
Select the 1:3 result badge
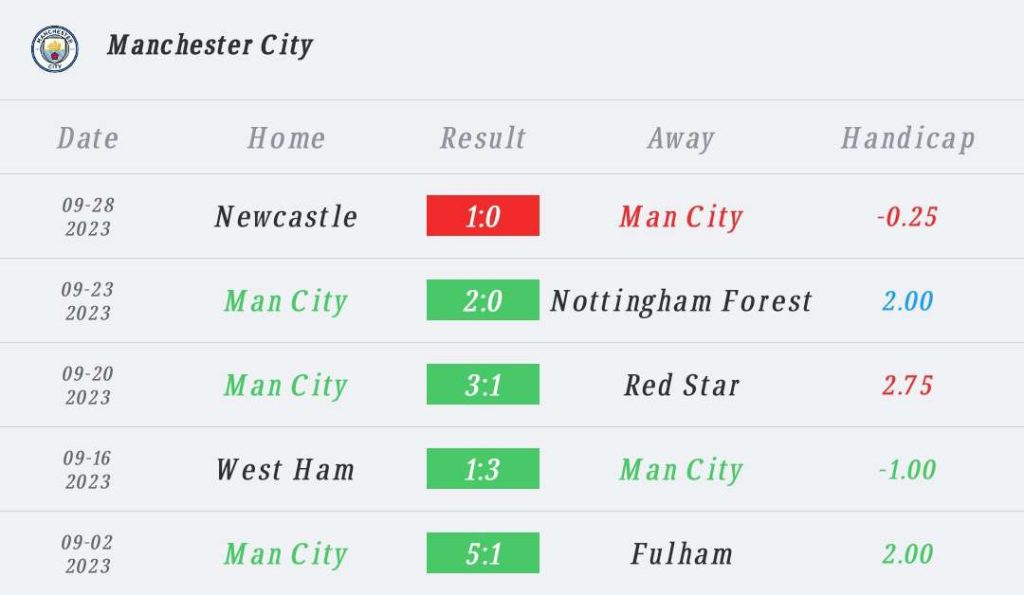pos(483,469)
